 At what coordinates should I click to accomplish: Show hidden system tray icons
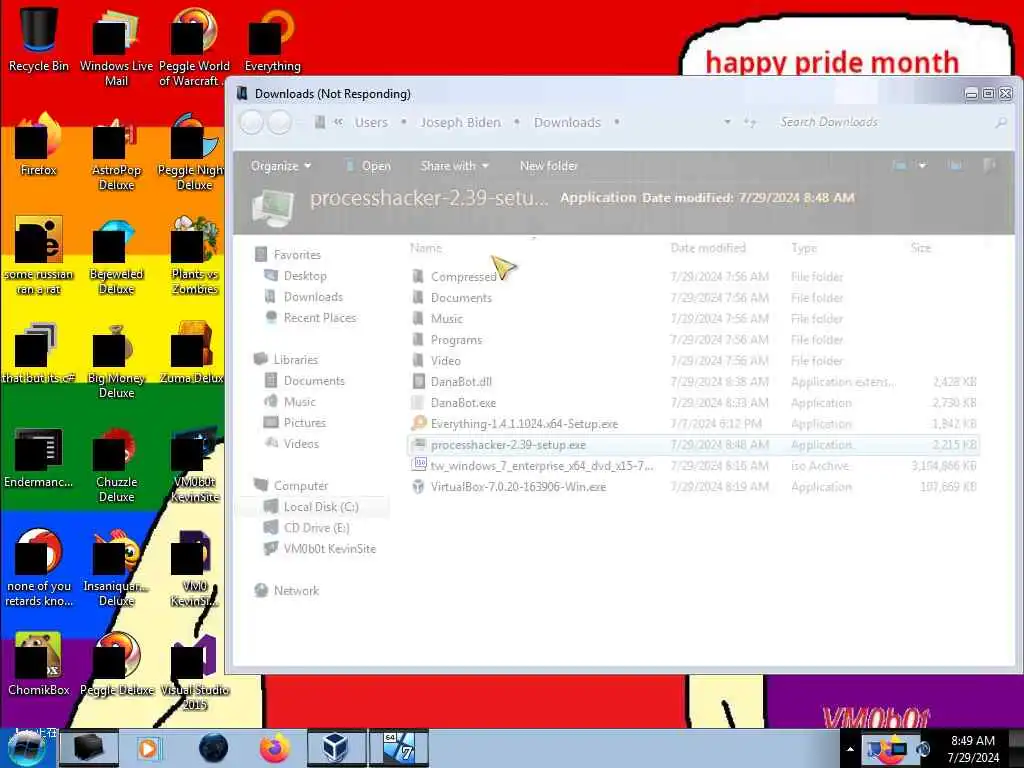pos(850,749)
